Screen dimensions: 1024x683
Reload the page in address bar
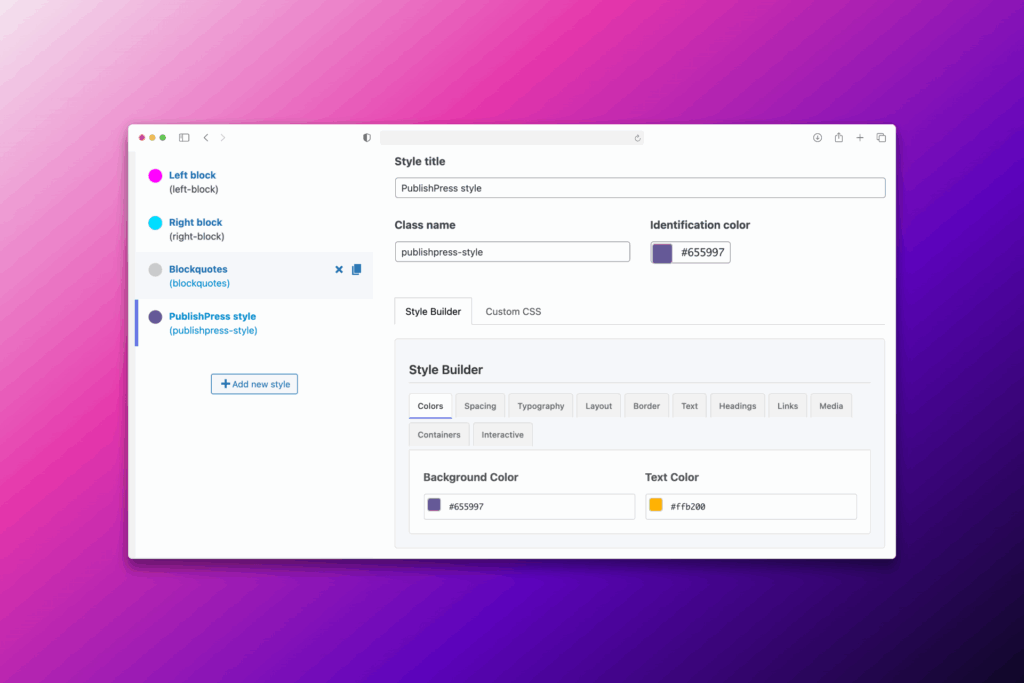(637, 138)
